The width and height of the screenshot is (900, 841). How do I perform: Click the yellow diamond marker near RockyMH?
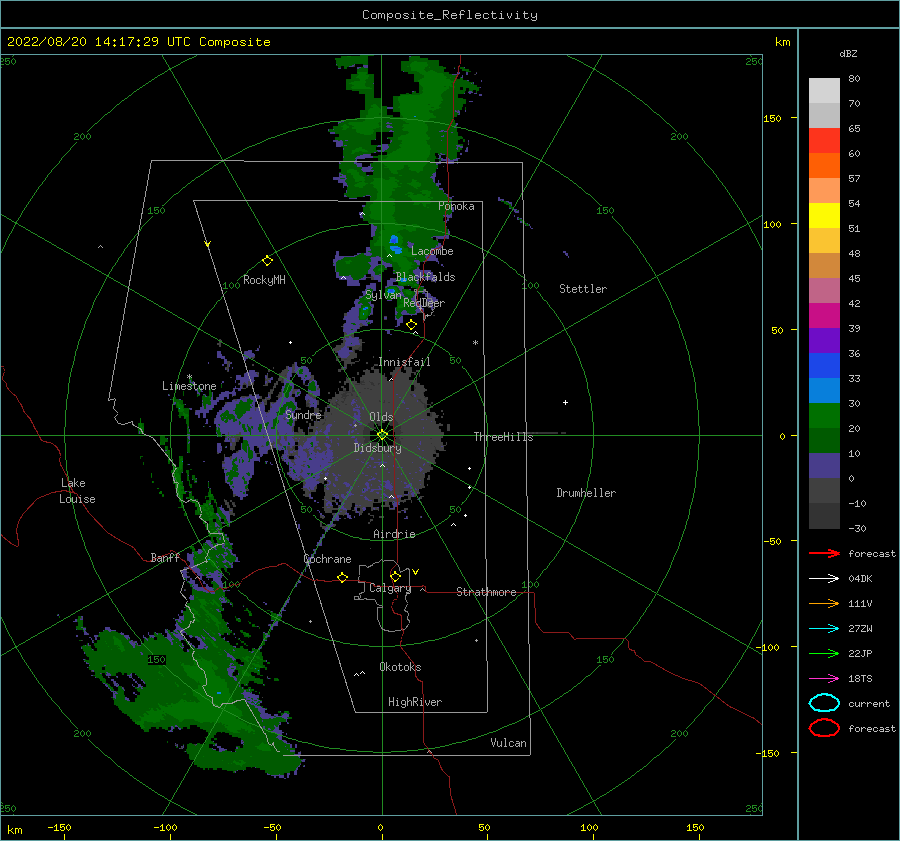point(267,261)
